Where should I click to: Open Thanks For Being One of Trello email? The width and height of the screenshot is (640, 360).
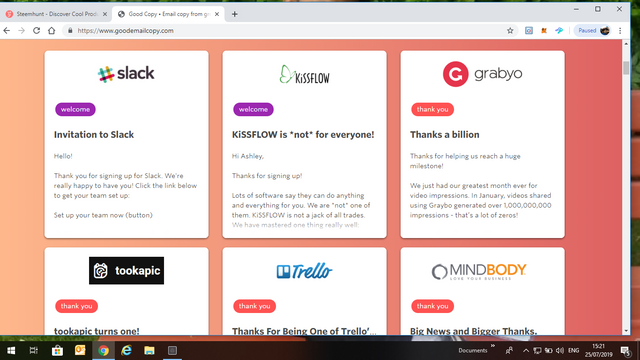coord(304,331)
